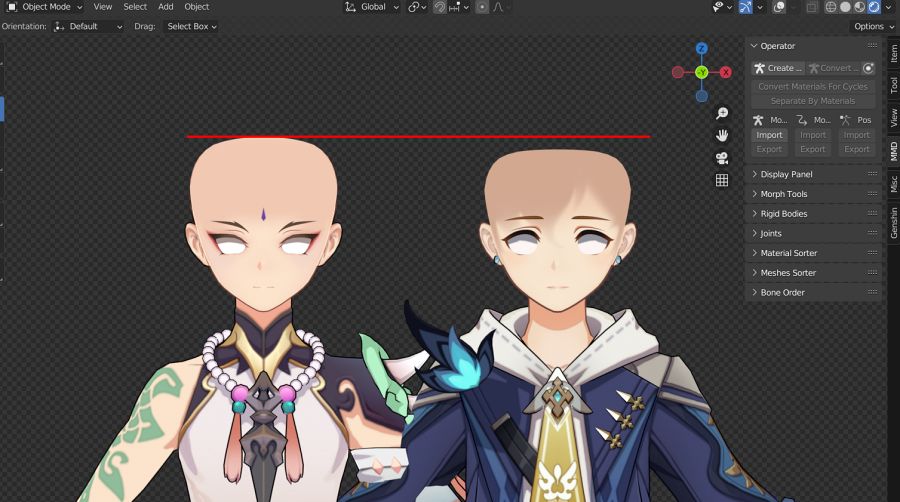Image resolution: width=900 pixels, height=502 pixels.
Task: Click the pan hand icon
Action: coord(722,135)
